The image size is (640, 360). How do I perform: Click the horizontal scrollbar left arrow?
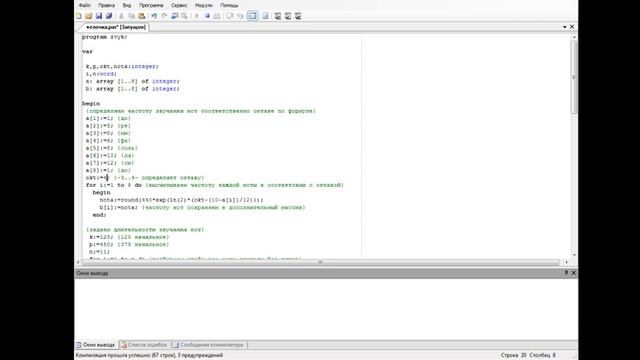click(78, 262)
